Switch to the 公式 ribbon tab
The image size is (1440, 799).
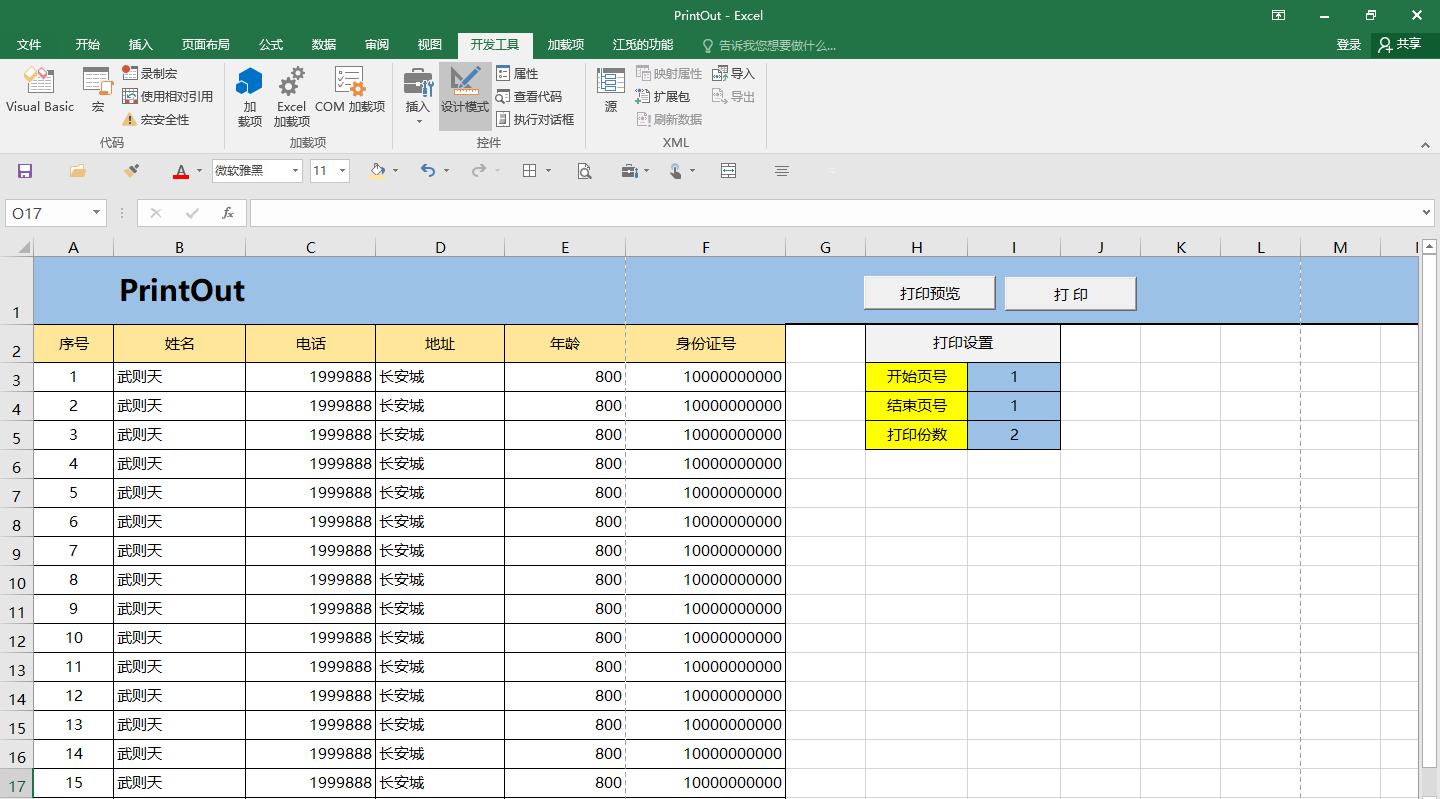point(271,44)
